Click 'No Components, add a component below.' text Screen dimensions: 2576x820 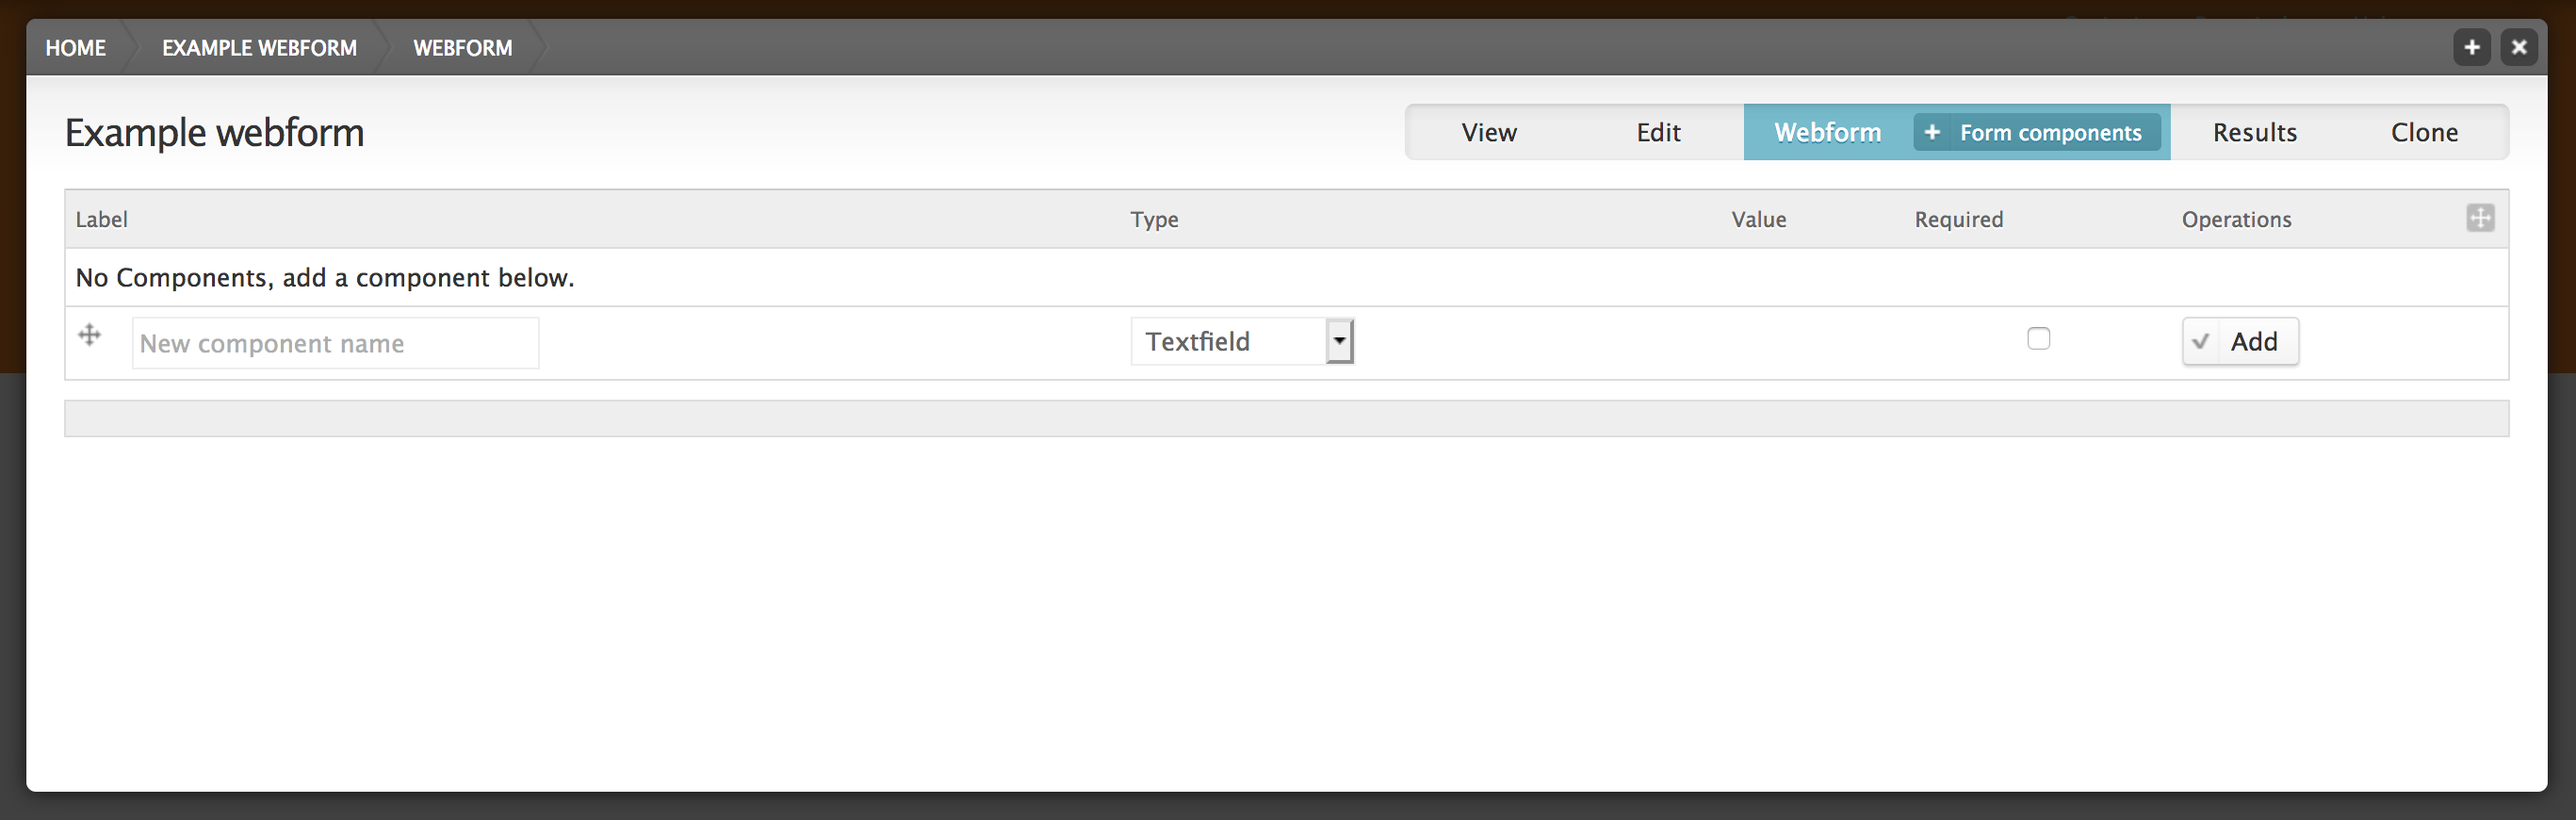325,277
